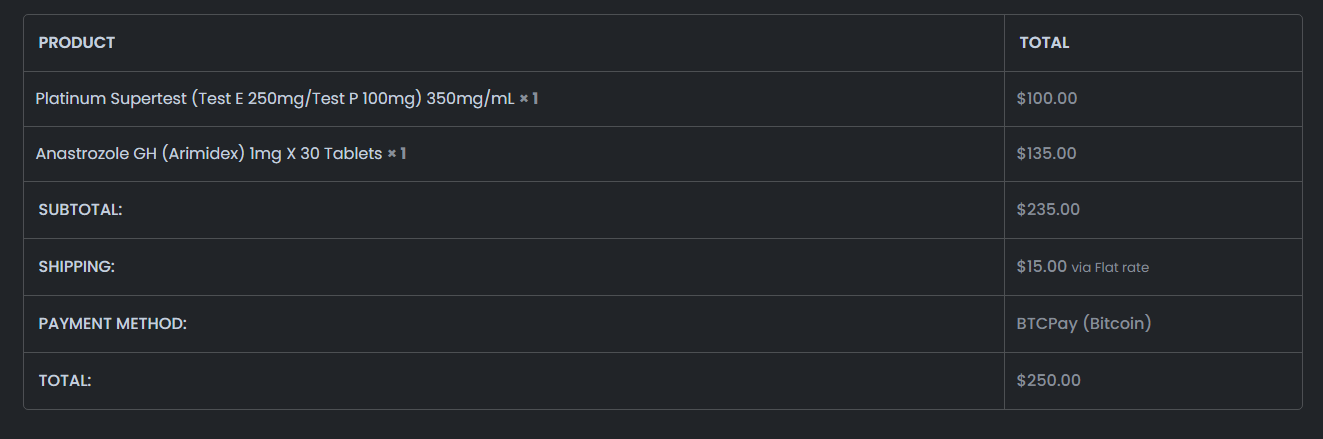The width and height of the screenshot is (1323, 439).
Task: Click the PRODUCT column header
Action: (77, 43)
